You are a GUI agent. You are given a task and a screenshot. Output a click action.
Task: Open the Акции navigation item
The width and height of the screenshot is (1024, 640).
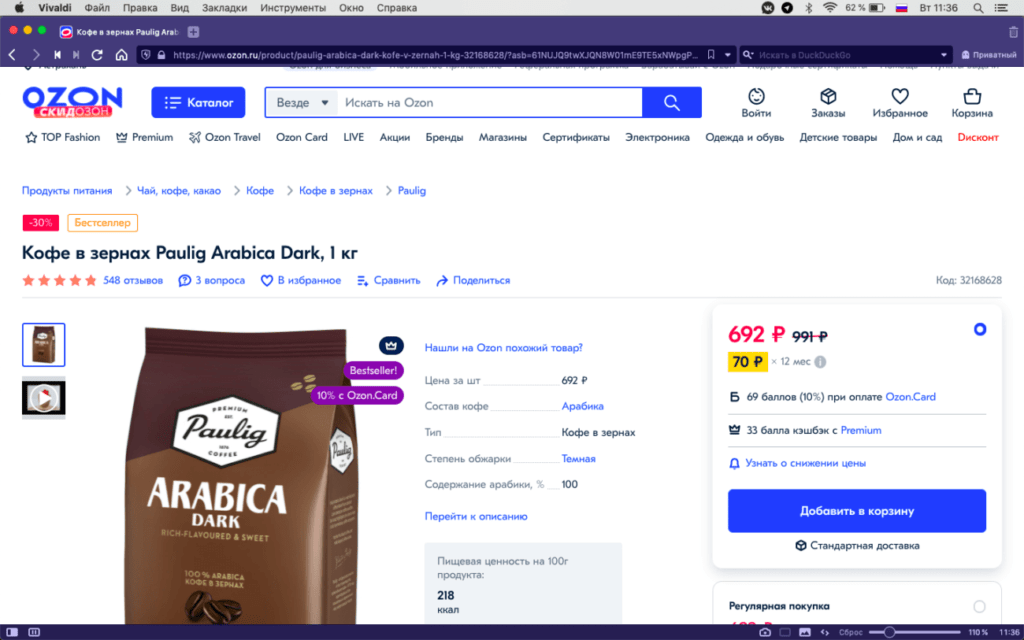[394, 138]
